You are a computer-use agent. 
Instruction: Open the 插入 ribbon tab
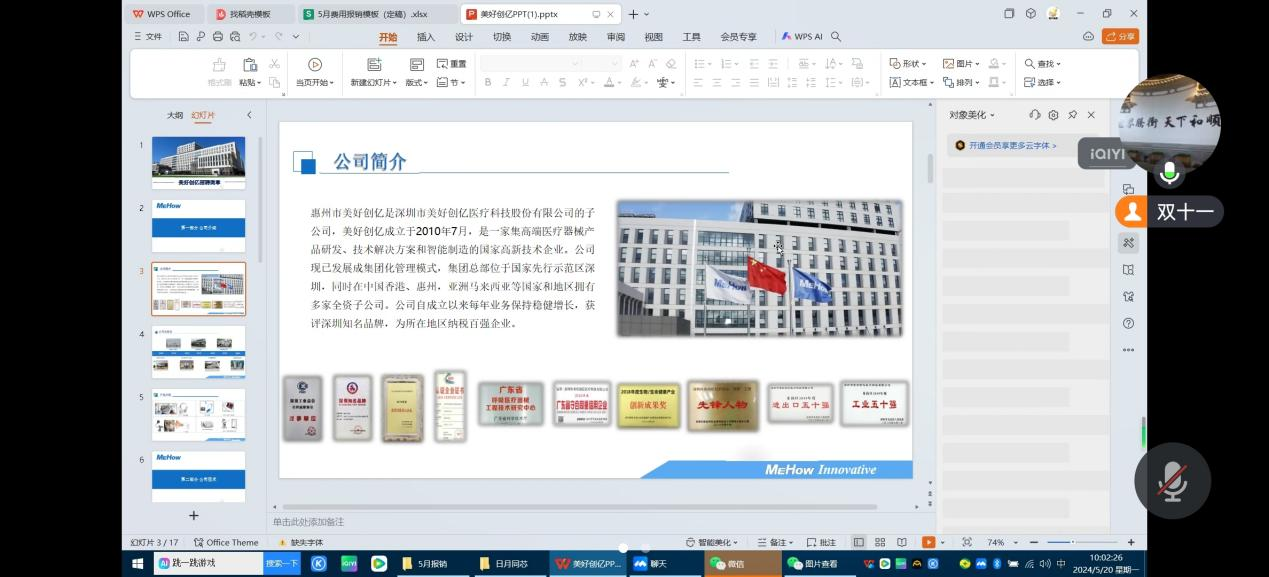426,37
